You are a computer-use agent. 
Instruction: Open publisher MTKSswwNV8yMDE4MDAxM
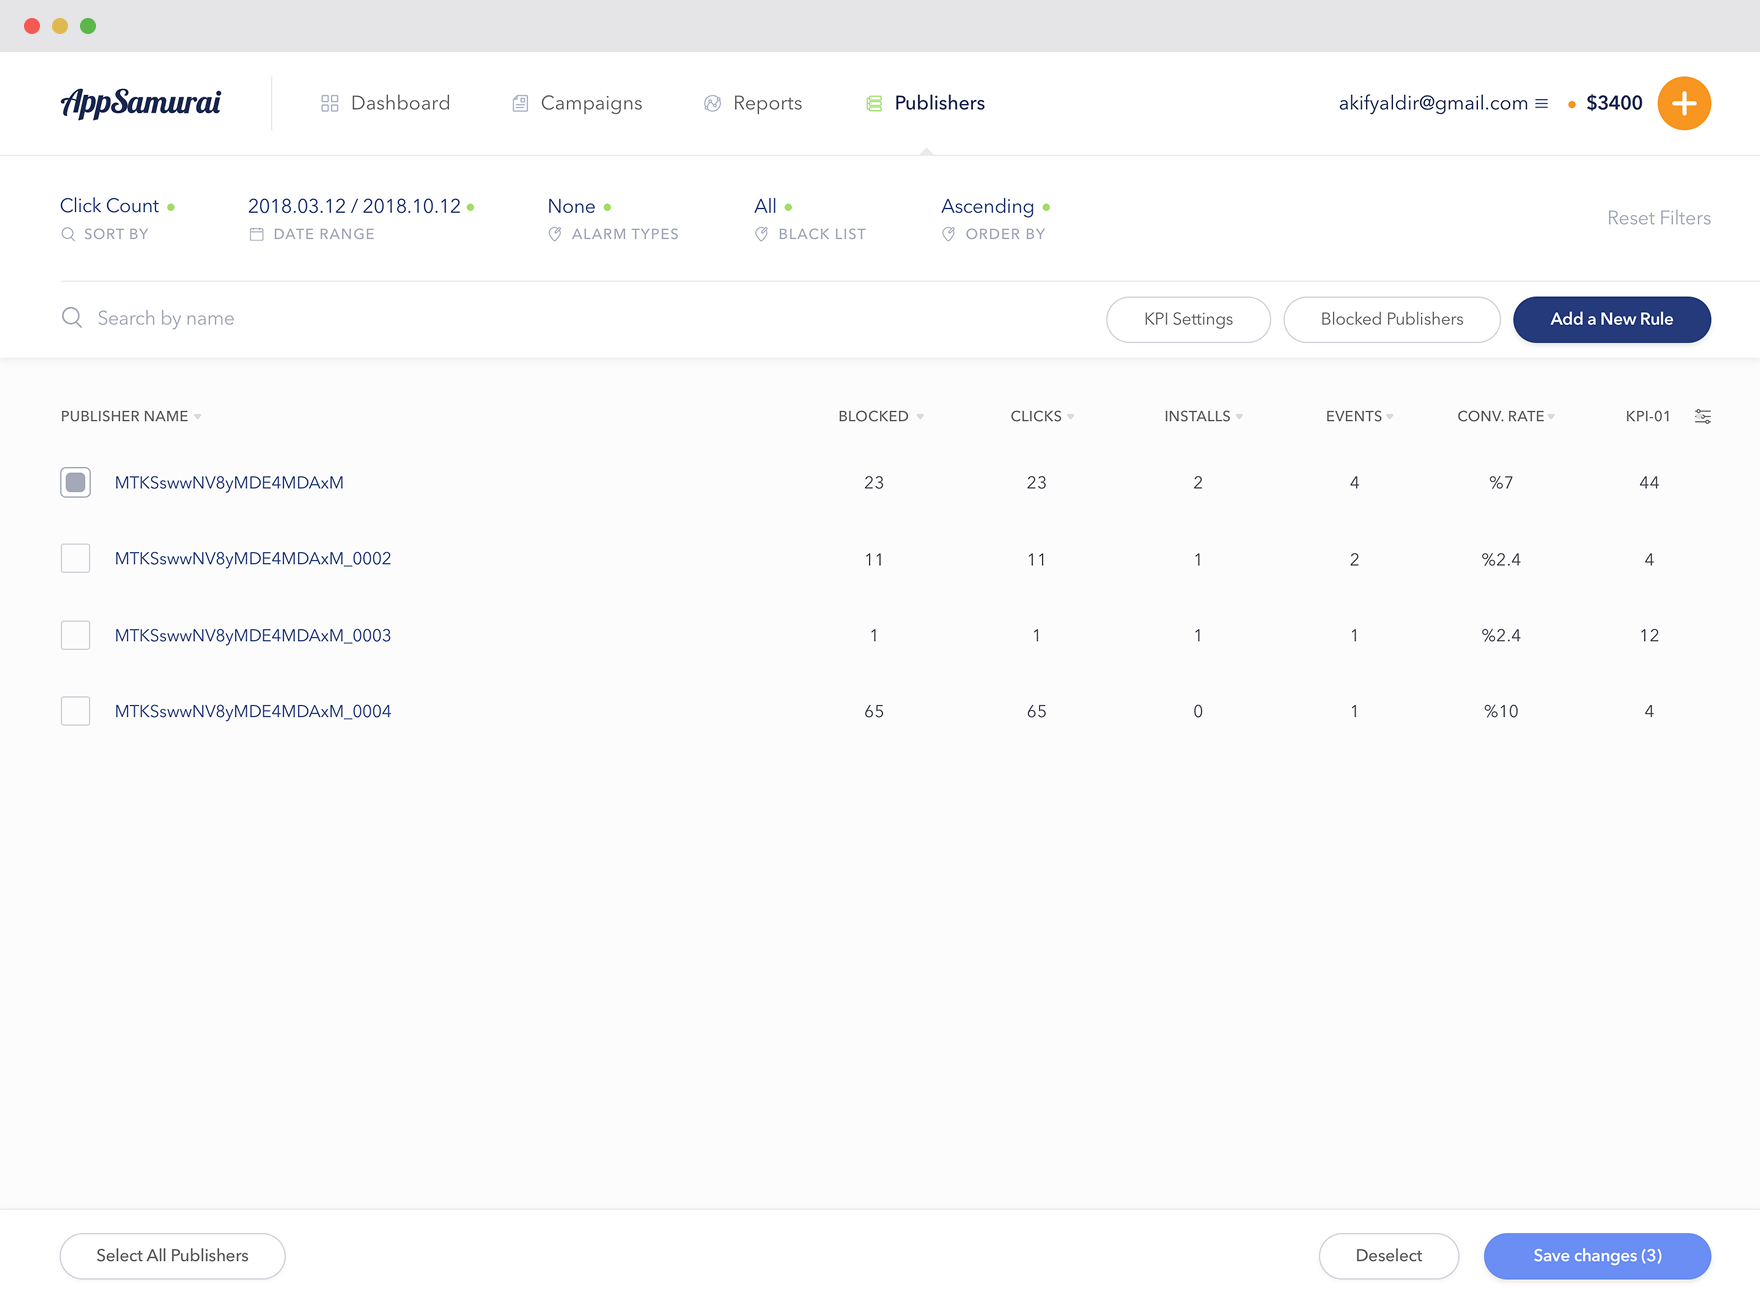[229, 482]
